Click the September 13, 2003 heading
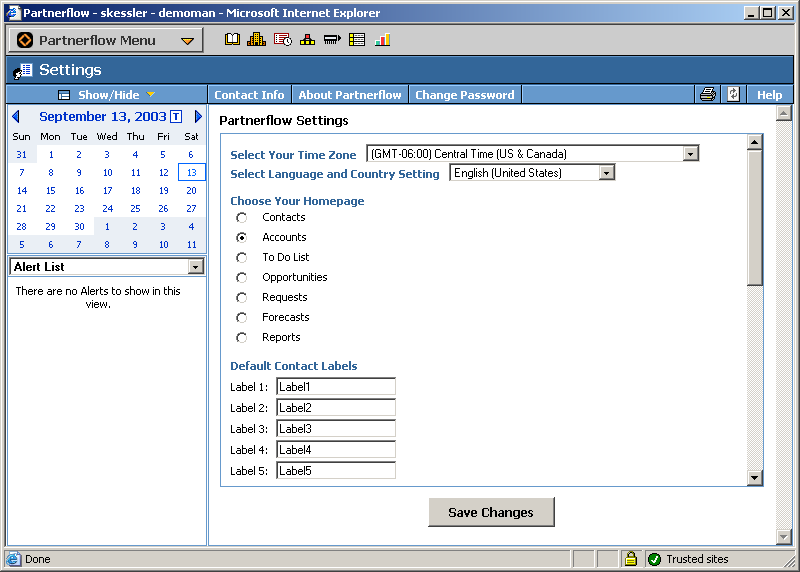 click(x=103, y=116)
